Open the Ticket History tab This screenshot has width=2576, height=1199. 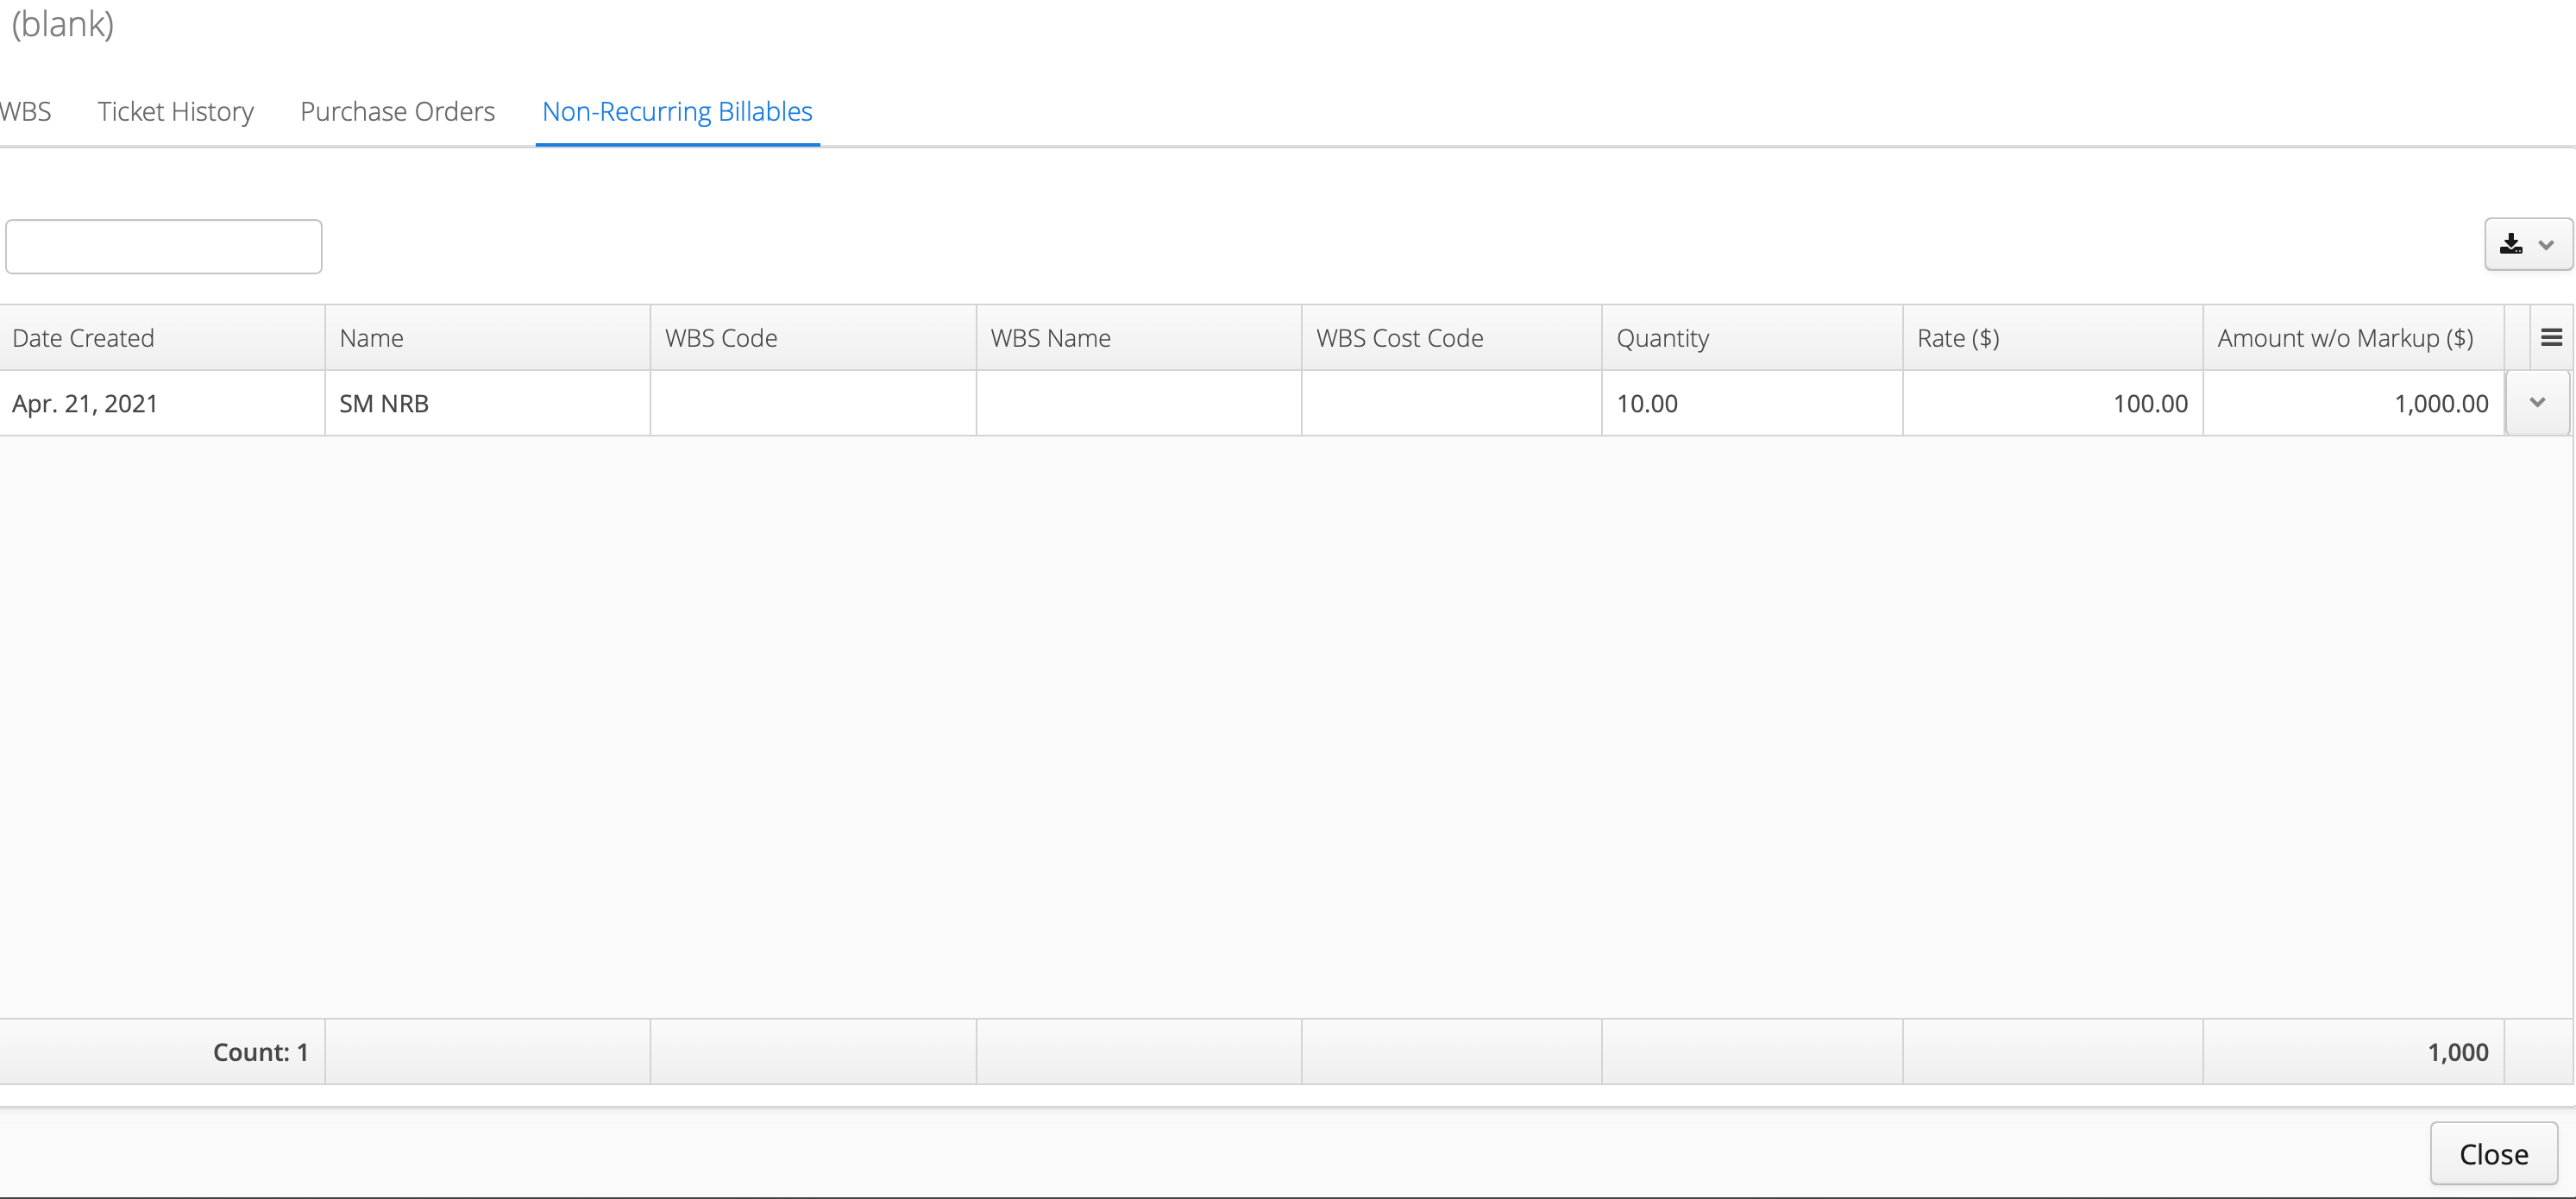pyautogui.click(x=176, y=111)
